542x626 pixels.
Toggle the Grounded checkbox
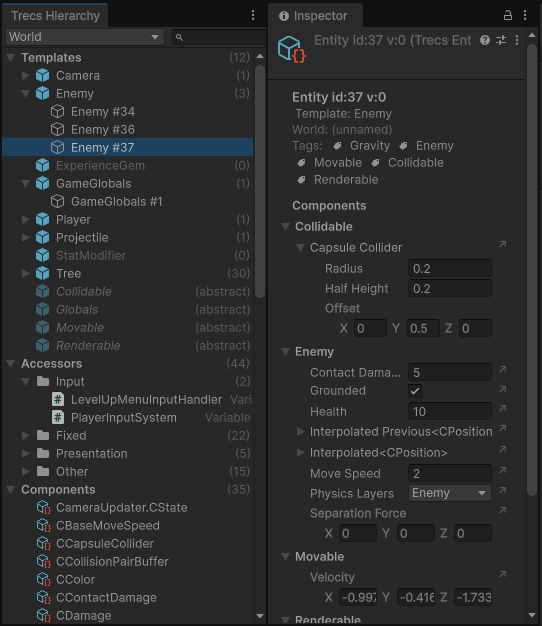[415, 391]
